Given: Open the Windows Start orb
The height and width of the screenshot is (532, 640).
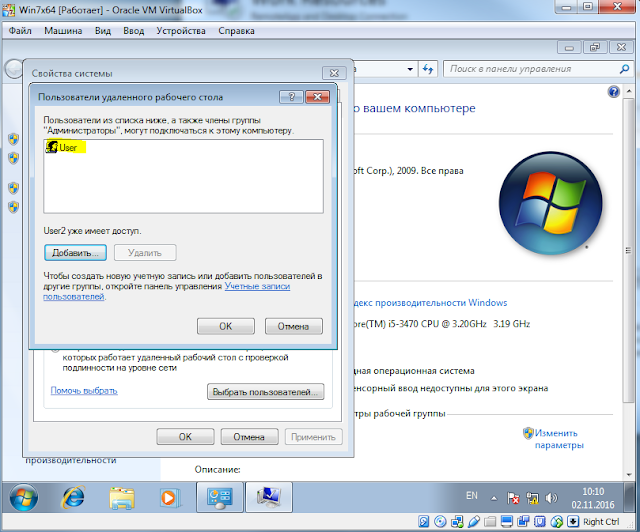Looking at the screenshot, I should (24, 497).
